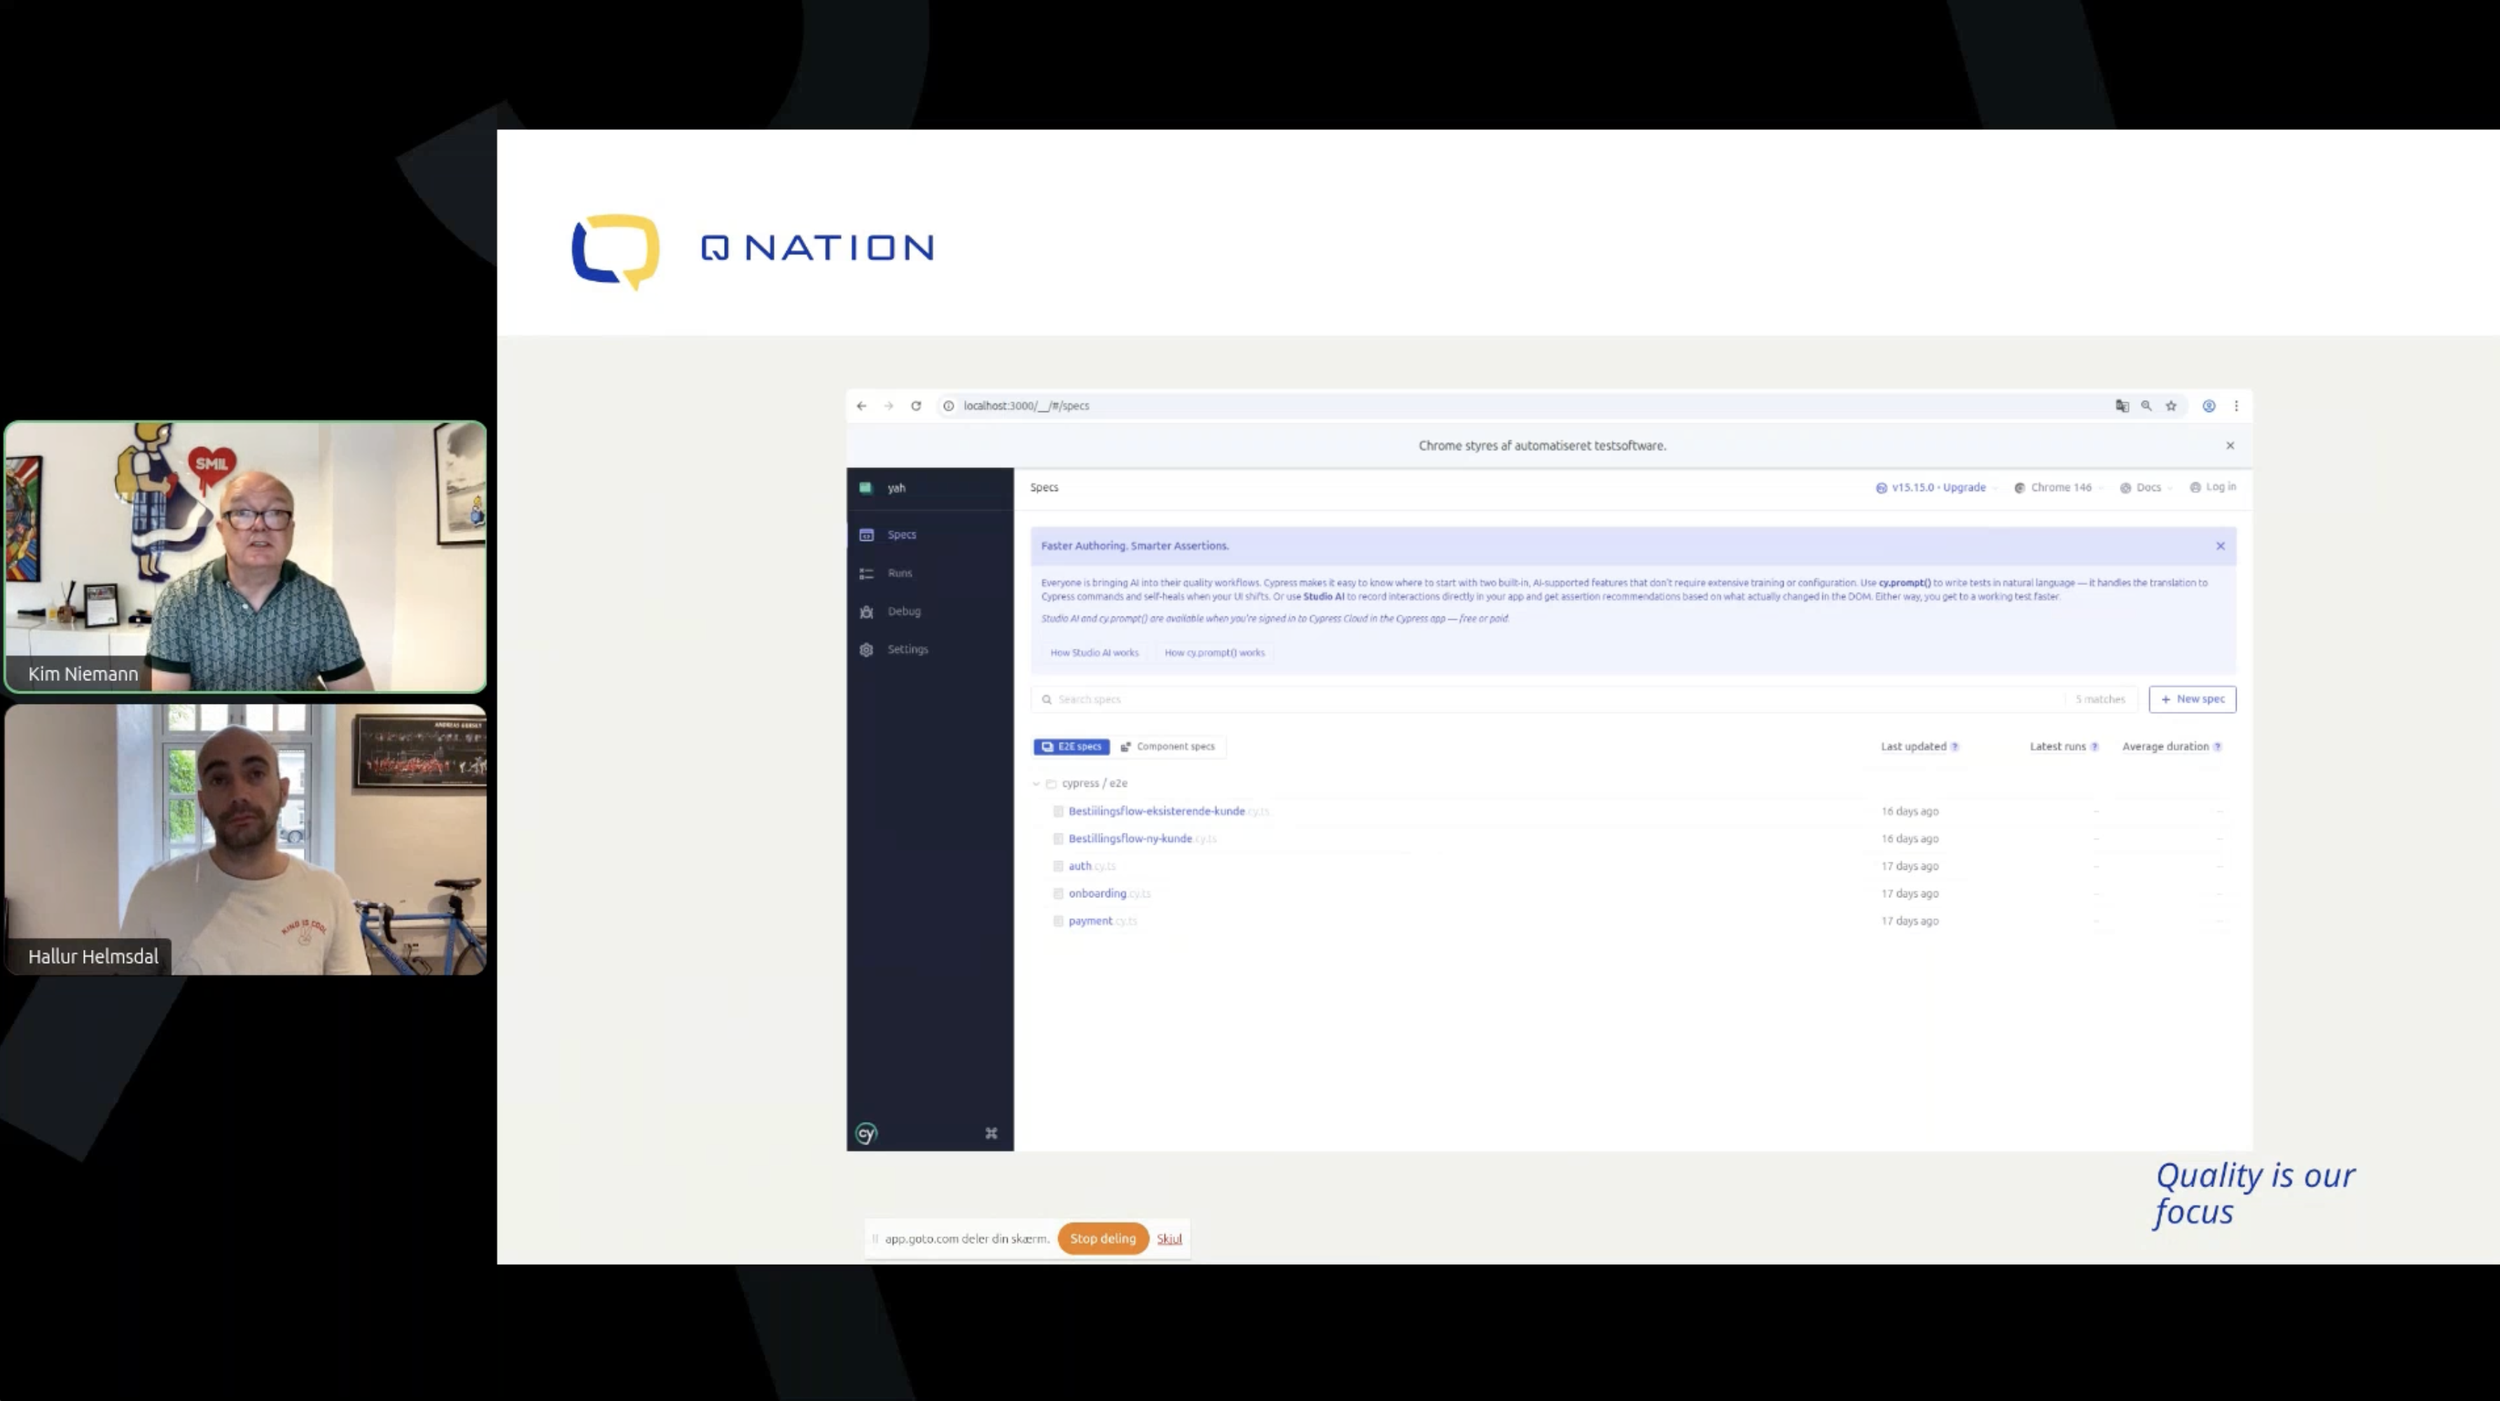This screenshot has width=2500, height=1401.
Task: Click 16 days ago for Bestillingsflow-ny-kunde
Action: tap(1909, 839)
